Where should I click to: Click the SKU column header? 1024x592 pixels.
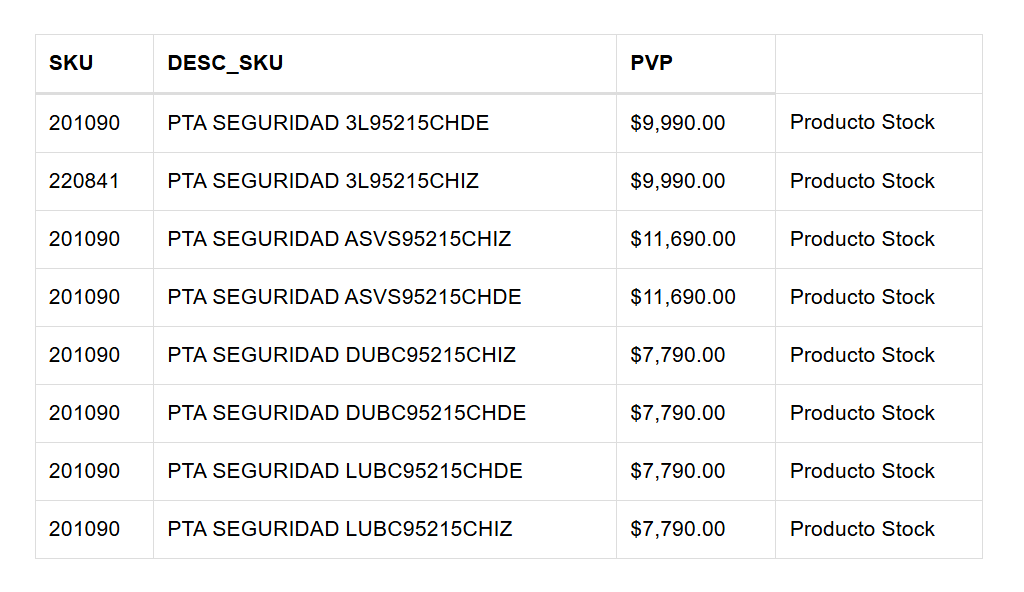click(x=71, y=63)
